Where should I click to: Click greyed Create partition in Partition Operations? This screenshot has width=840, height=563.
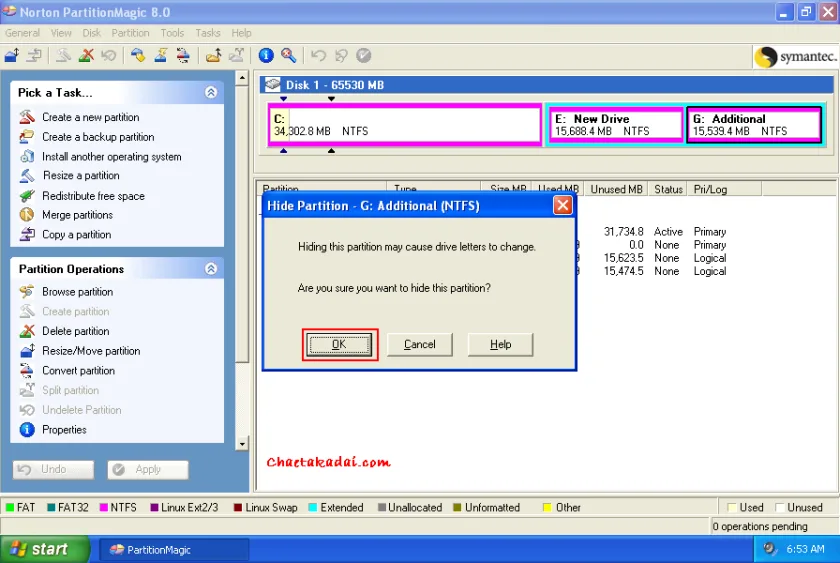[x=76, y=311]
